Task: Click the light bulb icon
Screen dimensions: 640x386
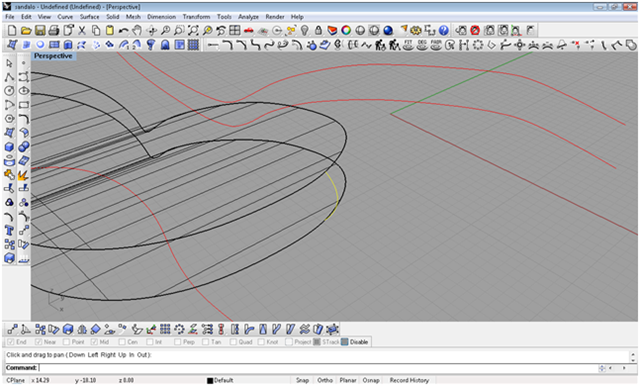Action: click(304, 30)
